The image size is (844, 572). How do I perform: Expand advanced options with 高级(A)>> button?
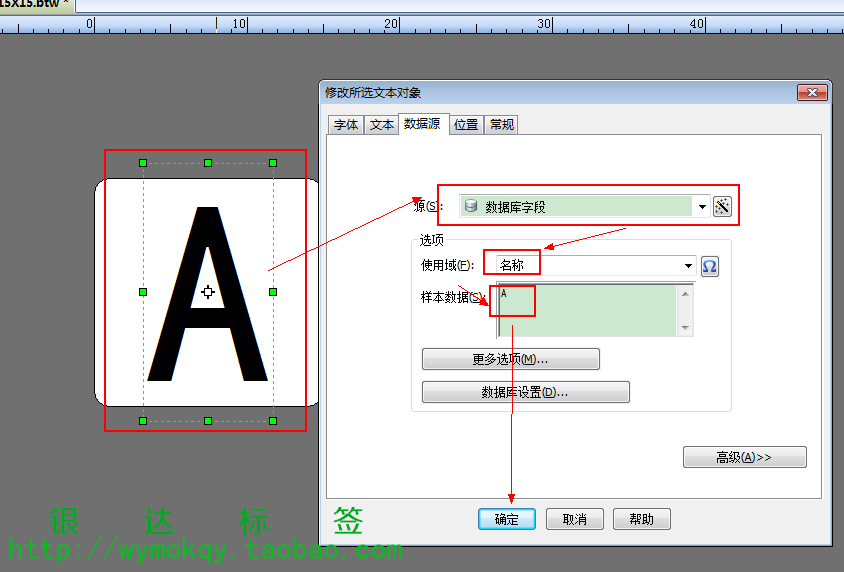coord(744,457)
